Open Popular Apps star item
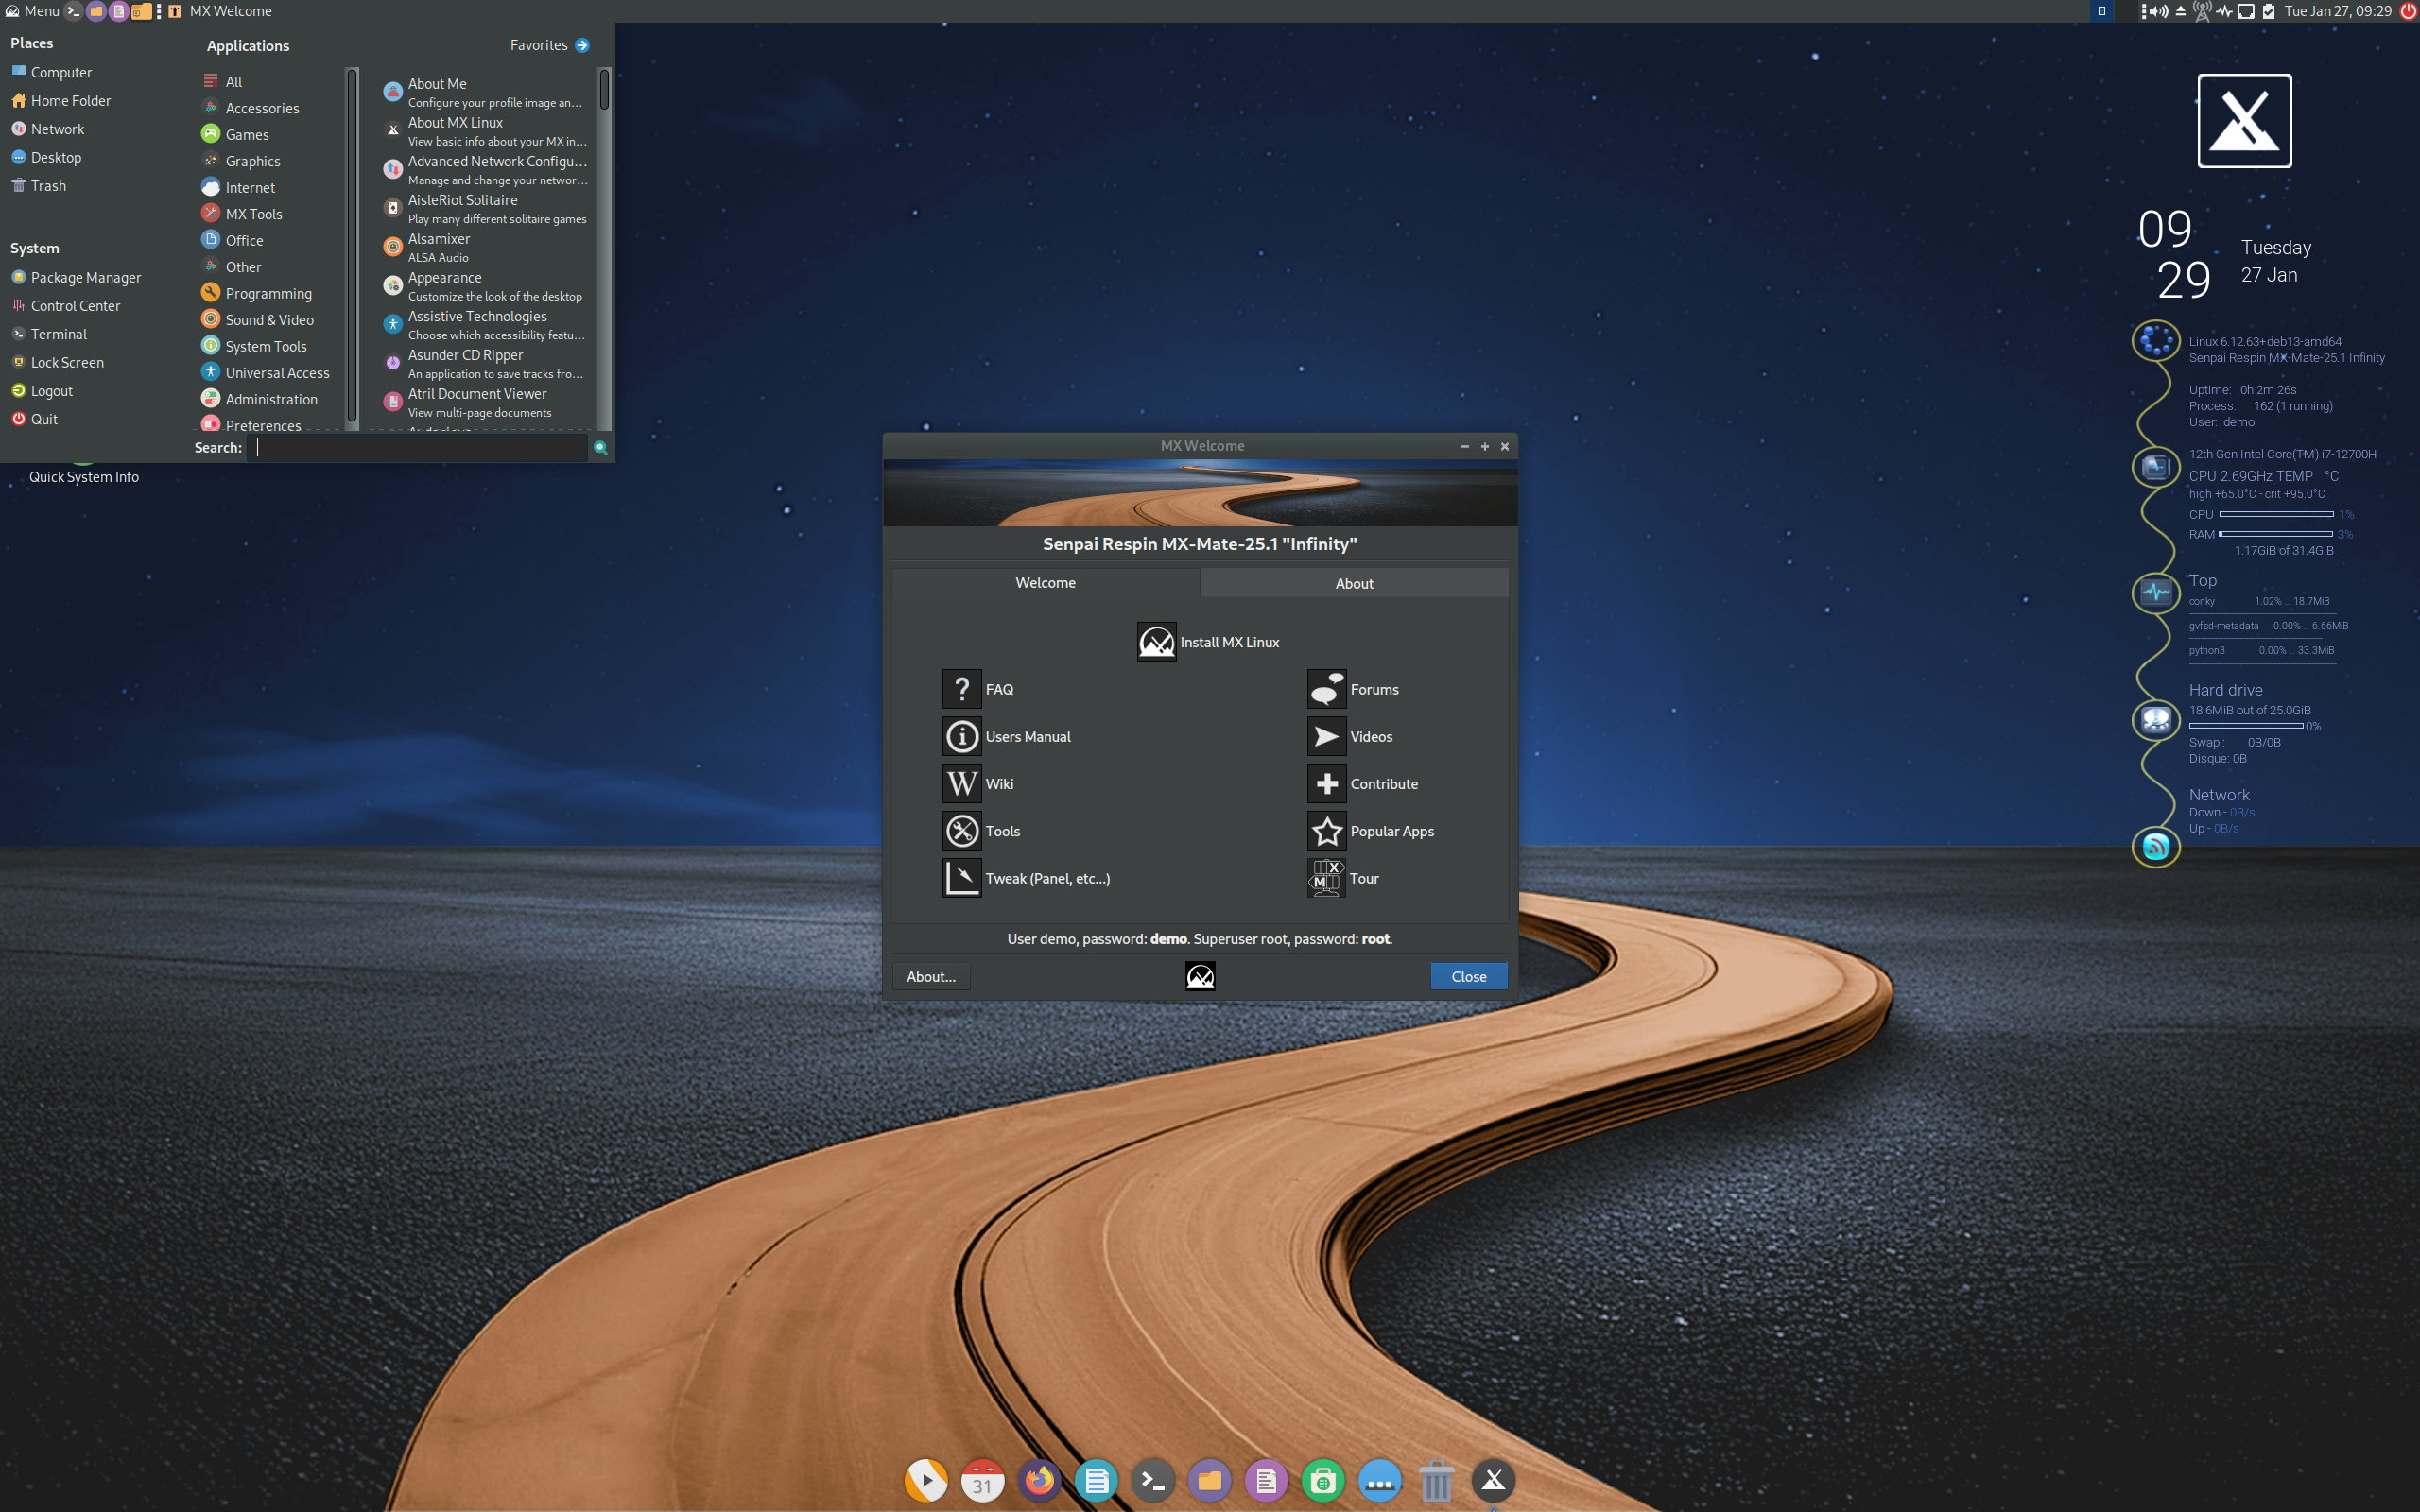Screen dimensions: 2420x1512 (x=1371, y=831)
